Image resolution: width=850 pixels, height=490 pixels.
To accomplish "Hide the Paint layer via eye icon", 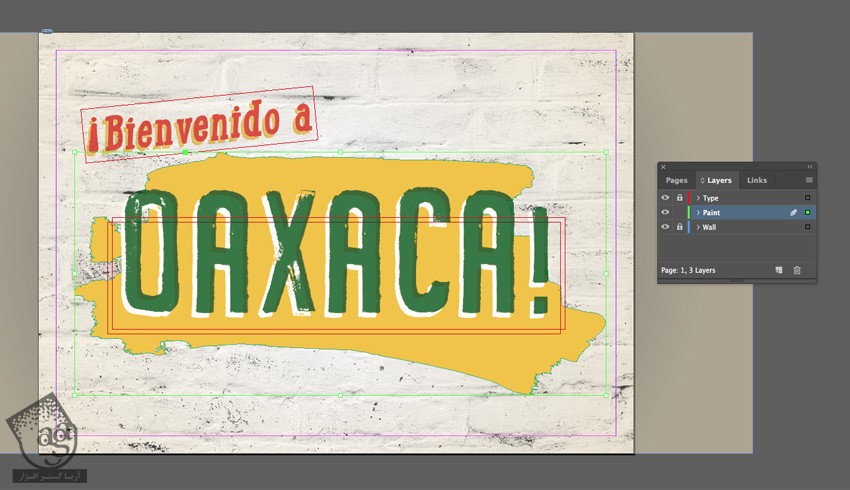I will (665, 213).
